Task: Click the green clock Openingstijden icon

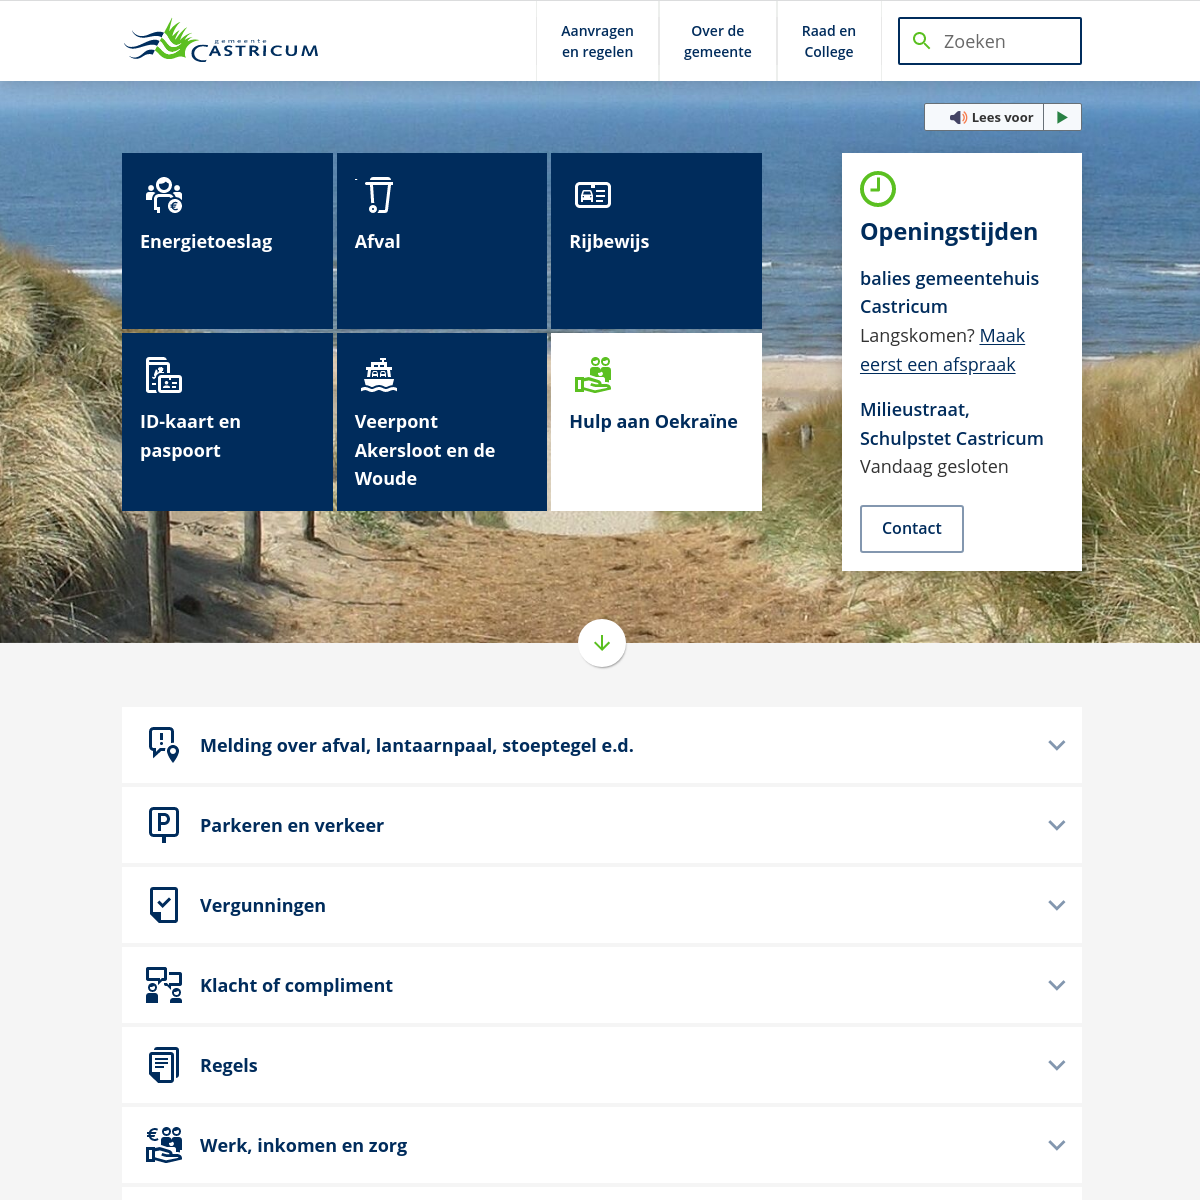Action: pyautogui.click(x=878, y=189)
